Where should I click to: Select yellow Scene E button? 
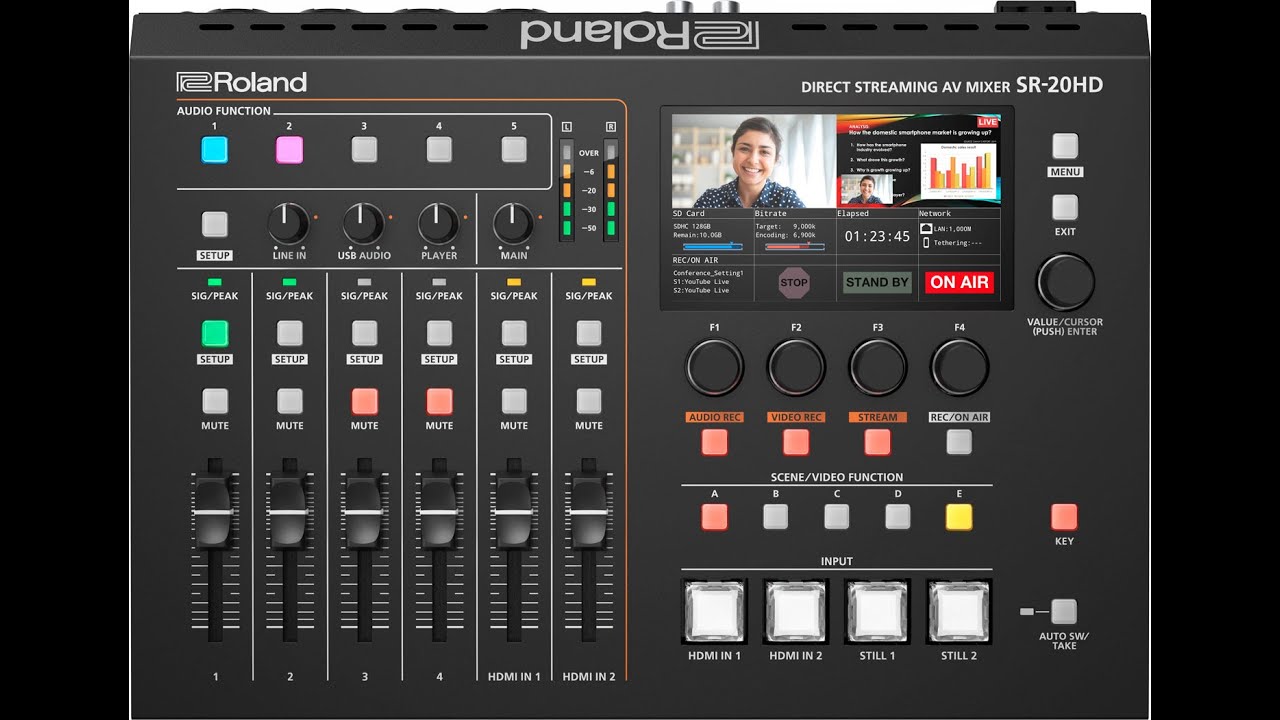[959, 517]
